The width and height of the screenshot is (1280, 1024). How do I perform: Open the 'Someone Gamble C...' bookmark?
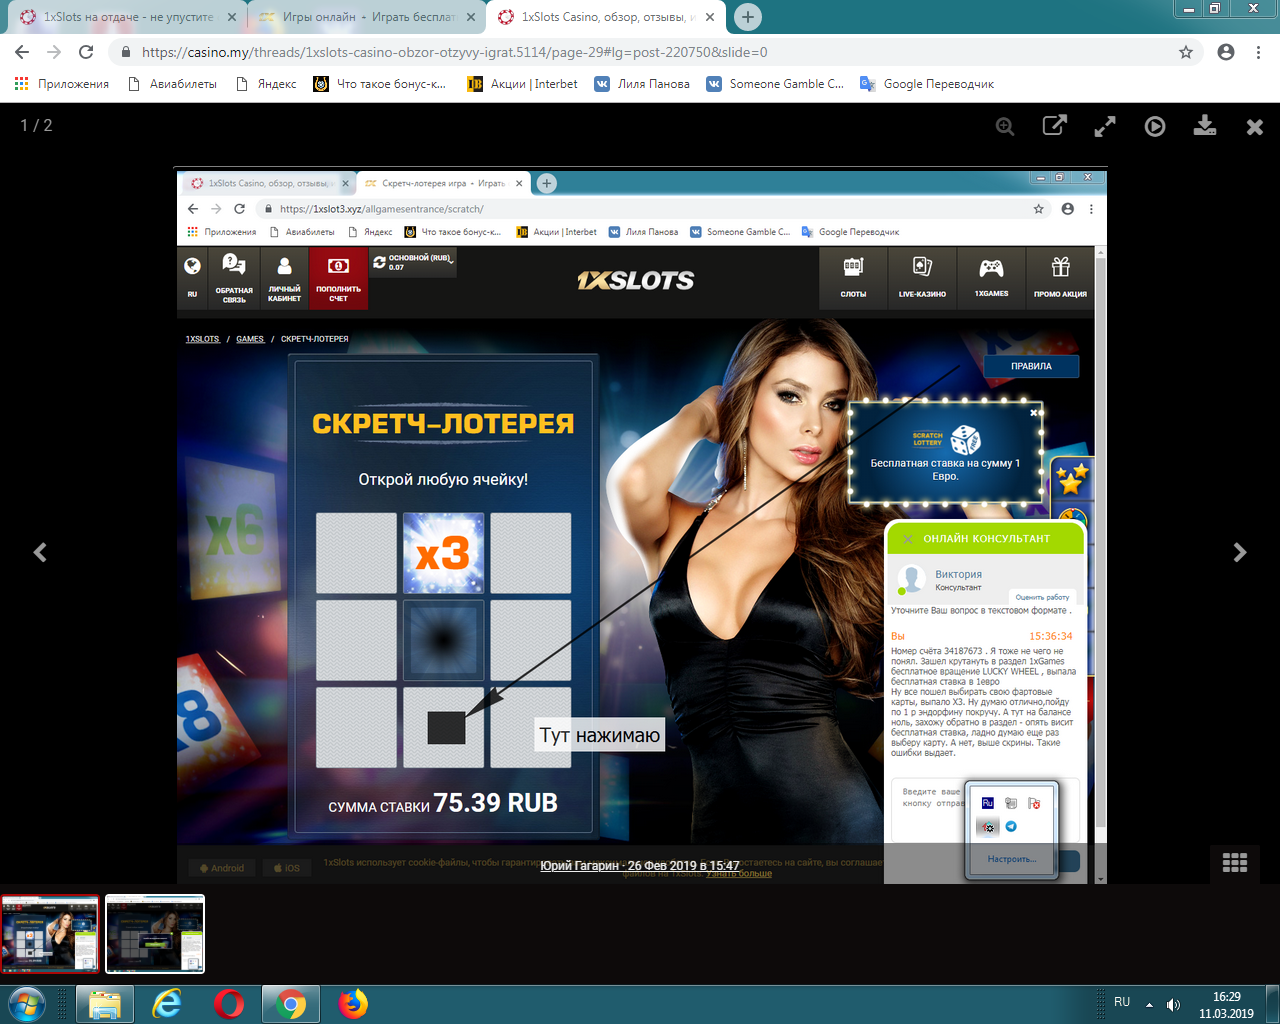(x=775, y=84)
